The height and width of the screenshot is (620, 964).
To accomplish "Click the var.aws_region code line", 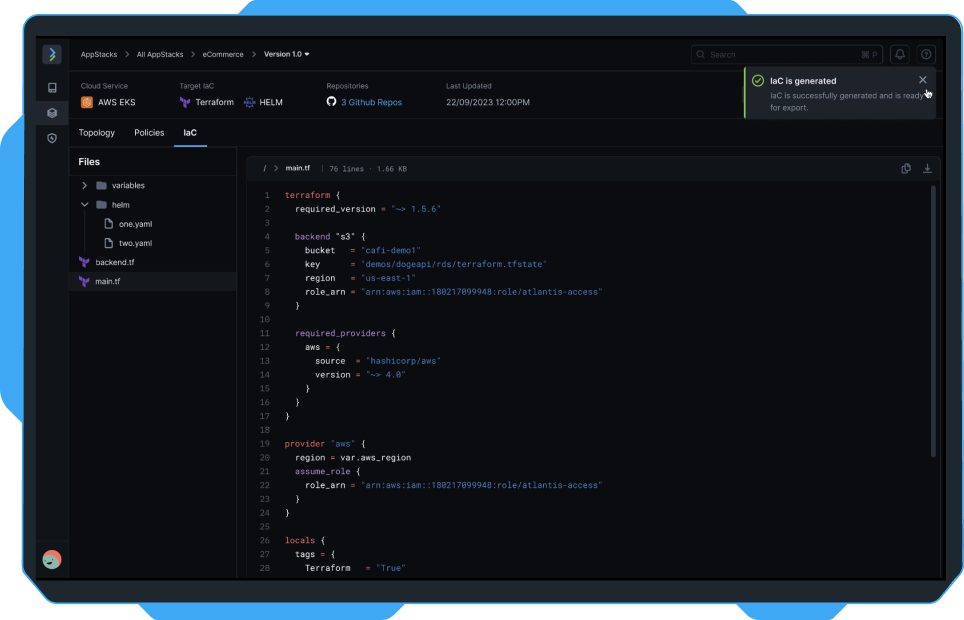I will pyautogui.click(x=353, y=458).
